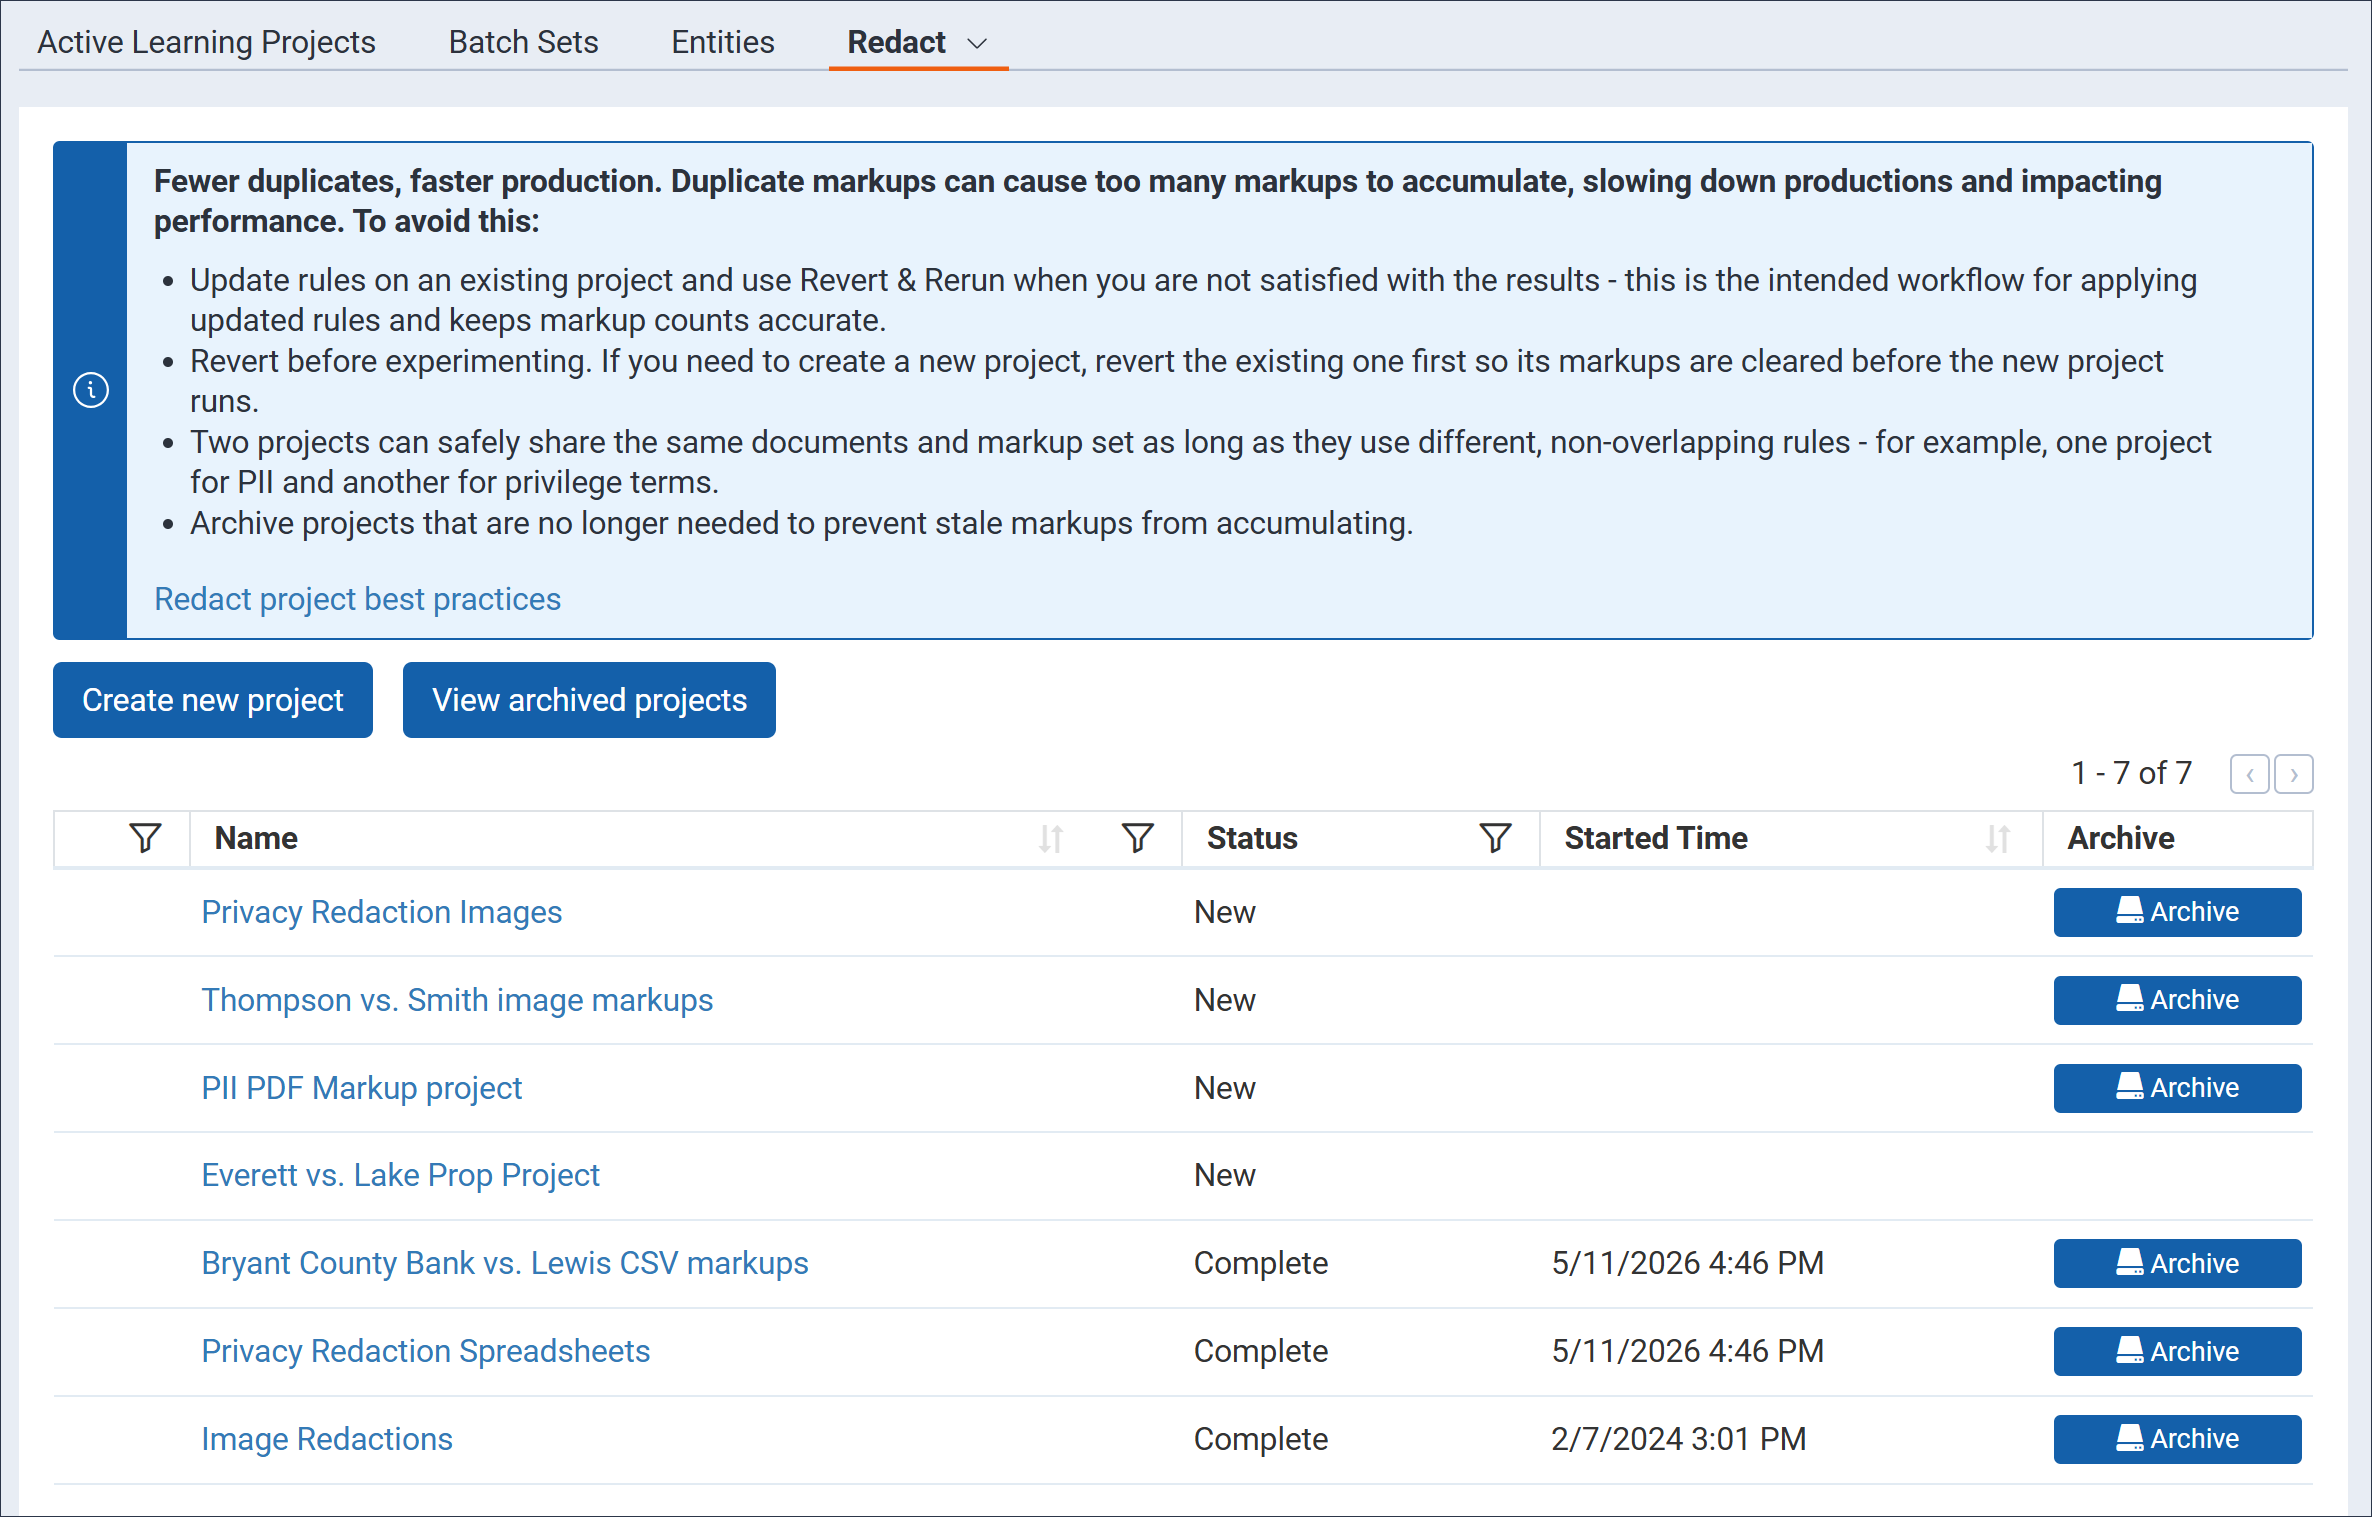Open Redact project best practices link

pos(357,599)
